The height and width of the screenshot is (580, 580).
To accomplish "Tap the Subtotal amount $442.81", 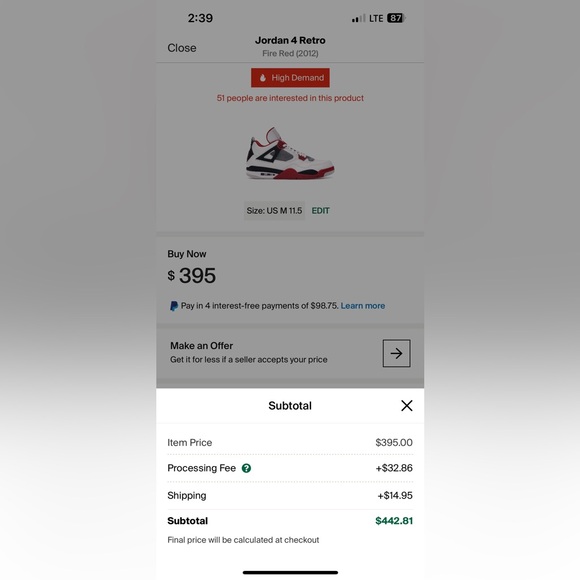I will (394, 521).
